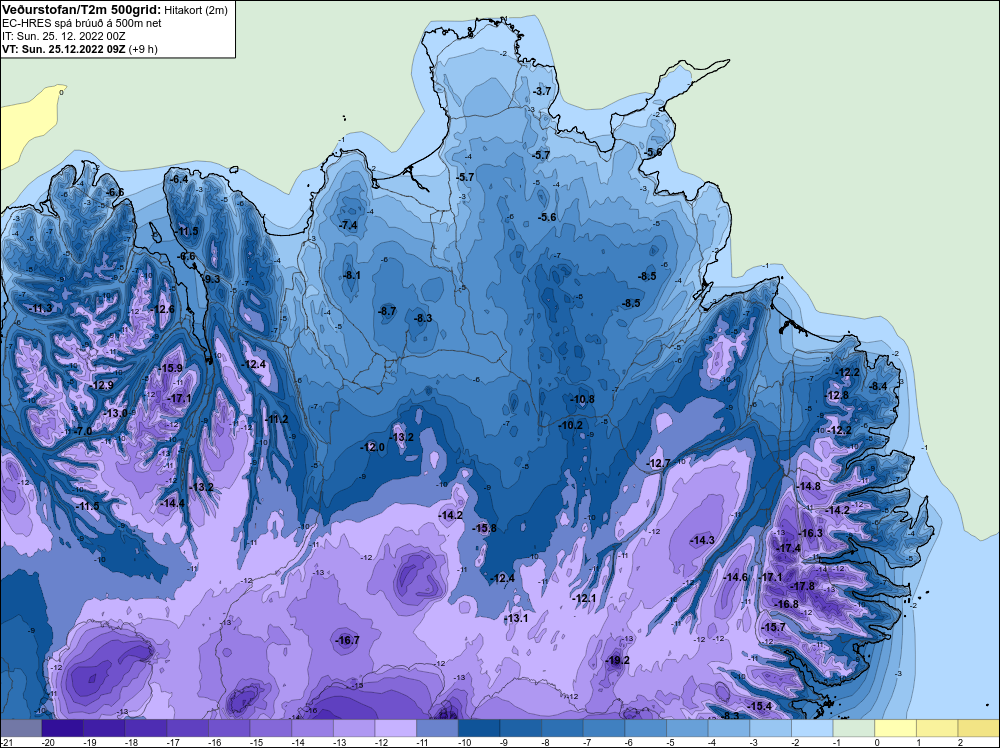Pick the yellow legend swatch between 0 and 1
1000x748 pixels.
click(895, 728)
